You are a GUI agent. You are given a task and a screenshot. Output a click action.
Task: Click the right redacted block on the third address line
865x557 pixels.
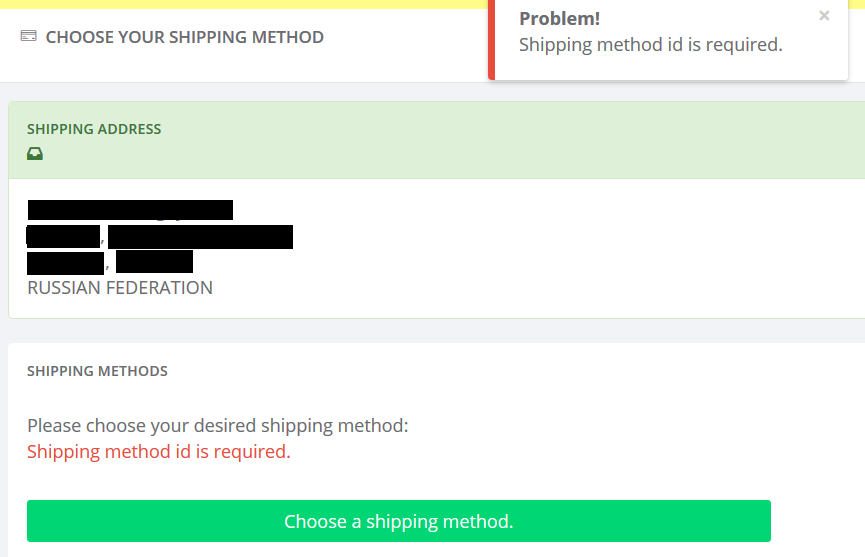tap(154, 263)
